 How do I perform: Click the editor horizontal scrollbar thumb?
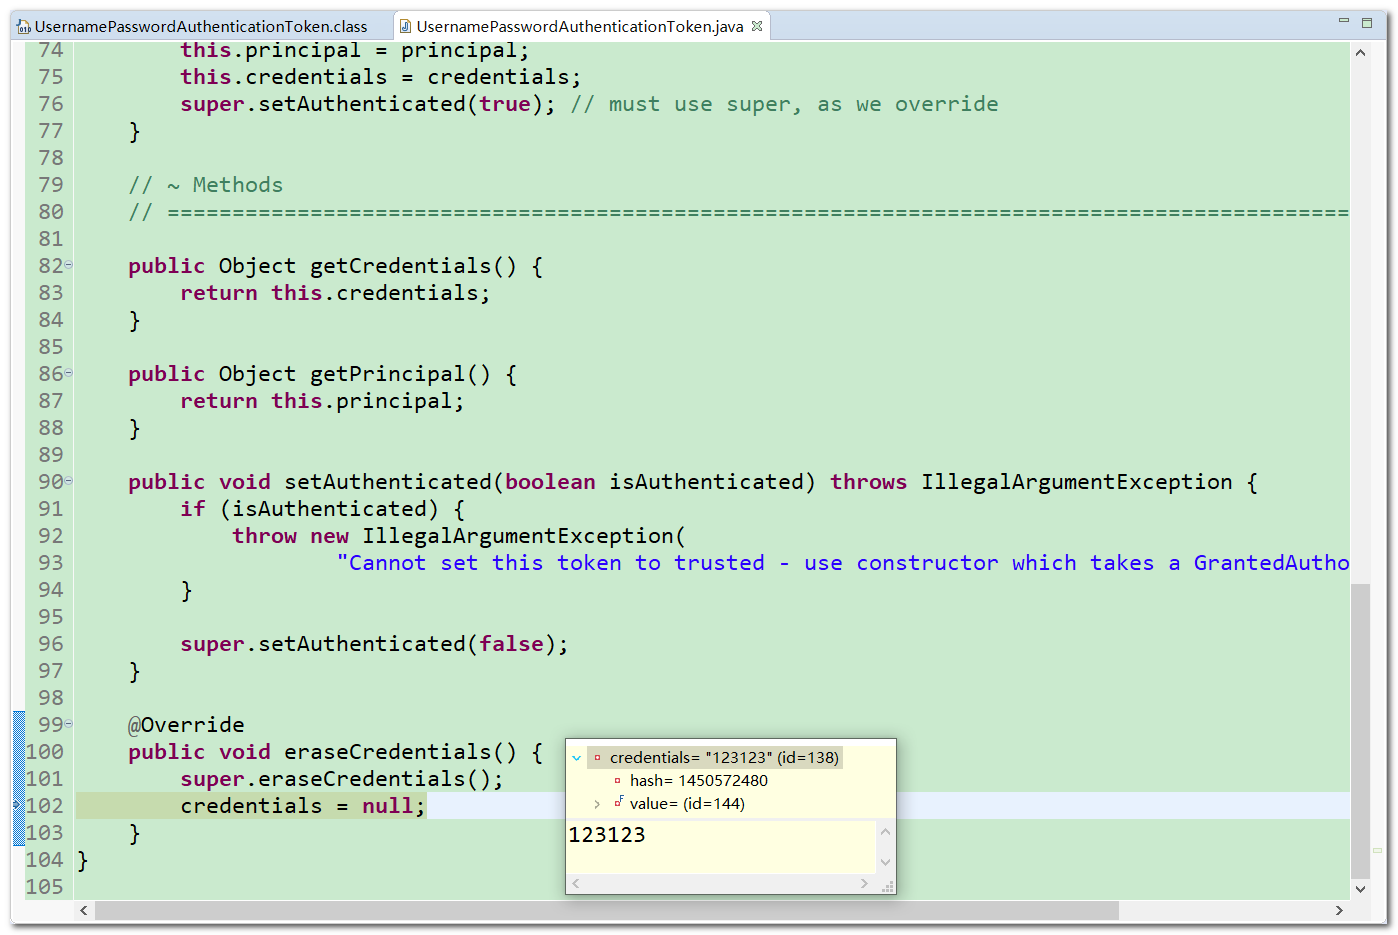(607, 910)
